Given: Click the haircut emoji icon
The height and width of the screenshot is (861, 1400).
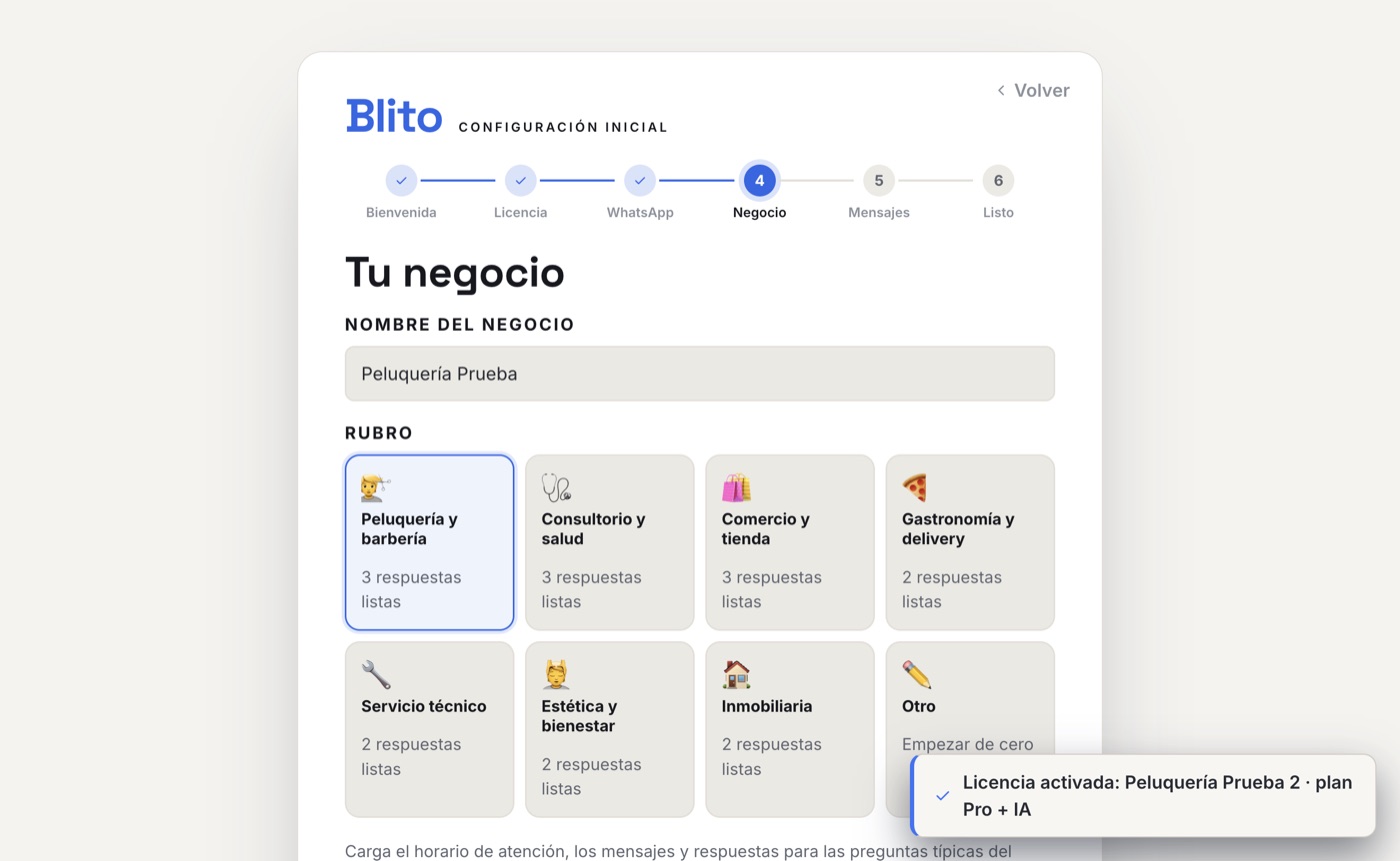Looking at the screenshot, I should pos(376,487).
